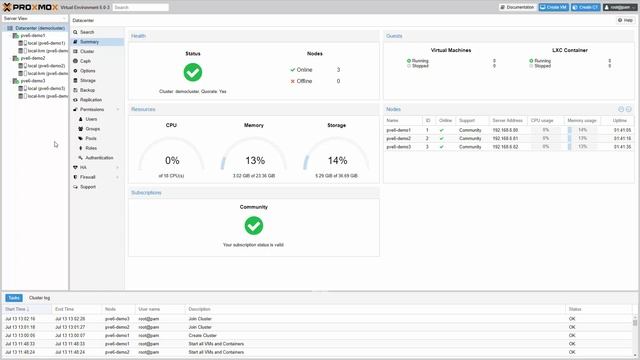The image size is (640, 360).
Task: Click the Replication icon in menu
Action: point(75,100)
